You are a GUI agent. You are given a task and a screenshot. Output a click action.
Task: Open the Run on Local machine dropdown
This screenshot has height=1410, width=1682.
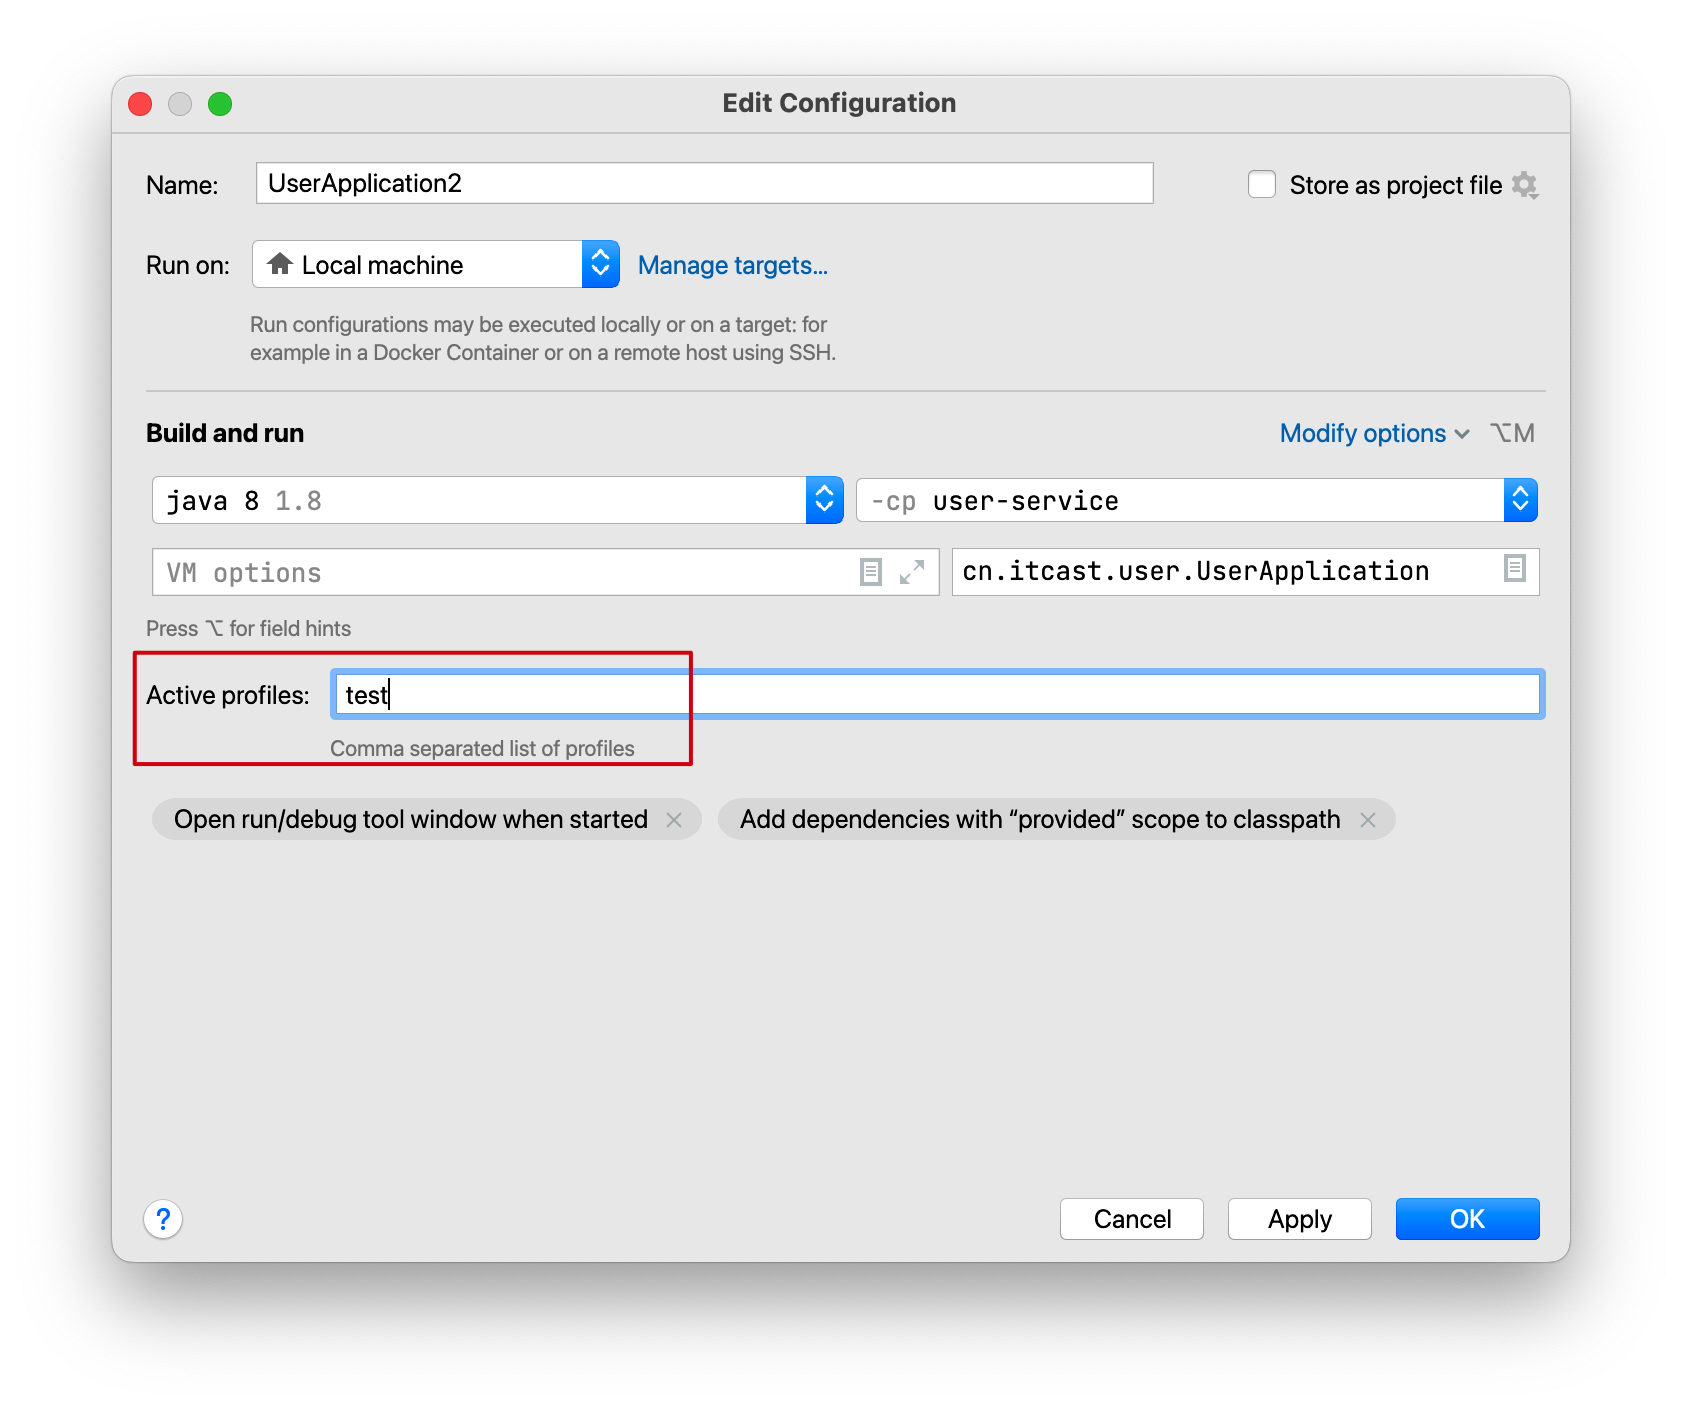click(x=436, y=264)
